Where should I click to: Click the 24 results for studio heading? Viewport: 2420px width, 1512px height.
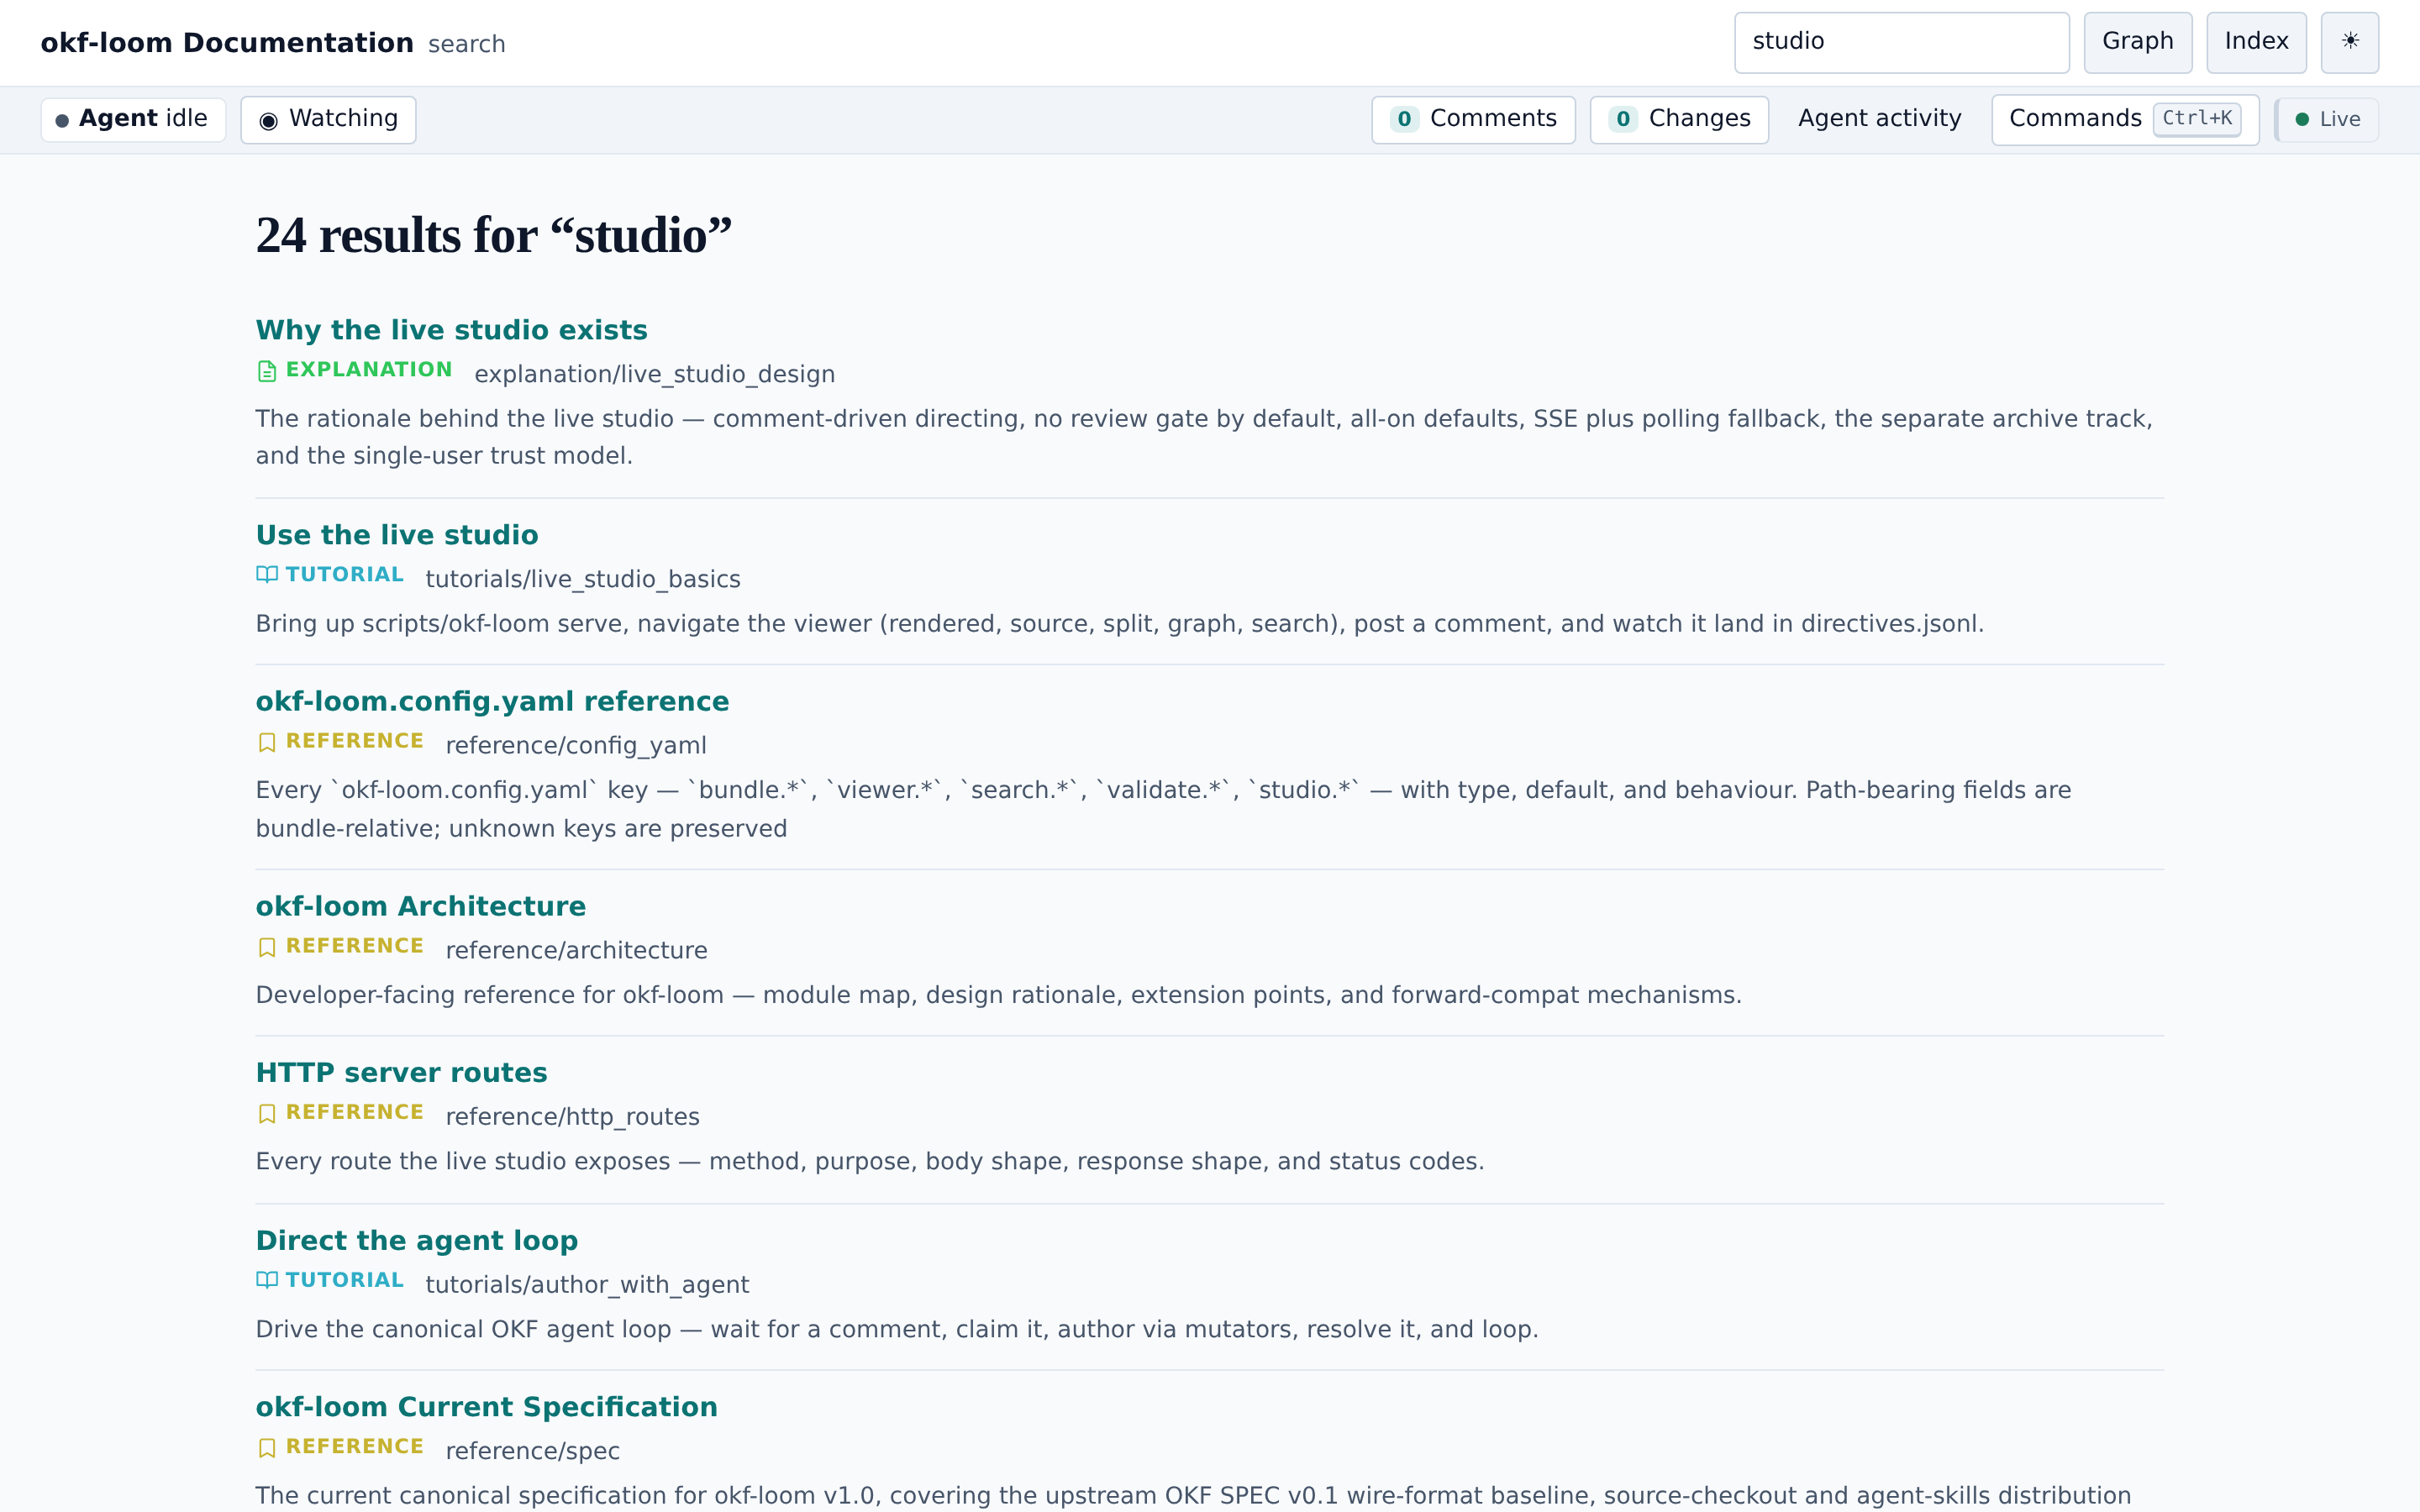click(494, 236)
